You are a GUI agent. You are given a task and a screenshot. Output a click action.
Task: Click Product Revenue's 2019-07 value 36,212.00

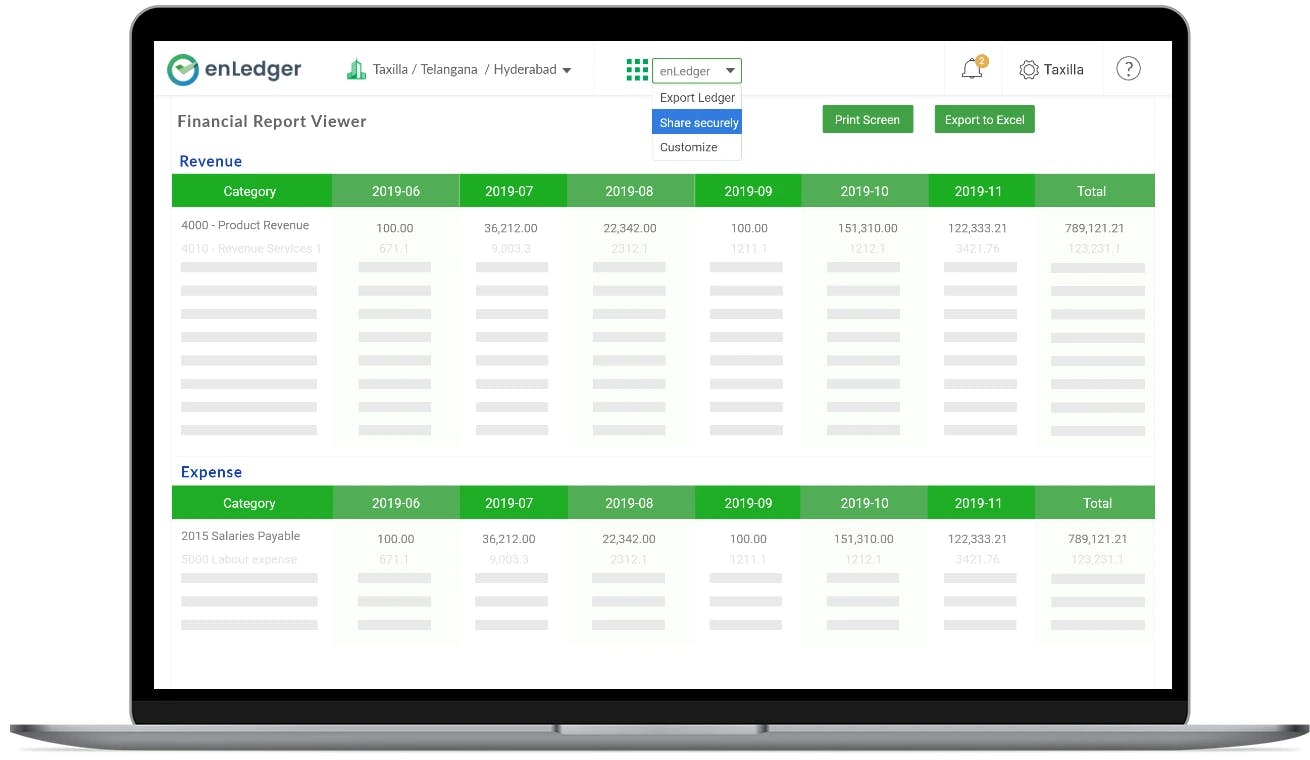[x=511, y=228]
